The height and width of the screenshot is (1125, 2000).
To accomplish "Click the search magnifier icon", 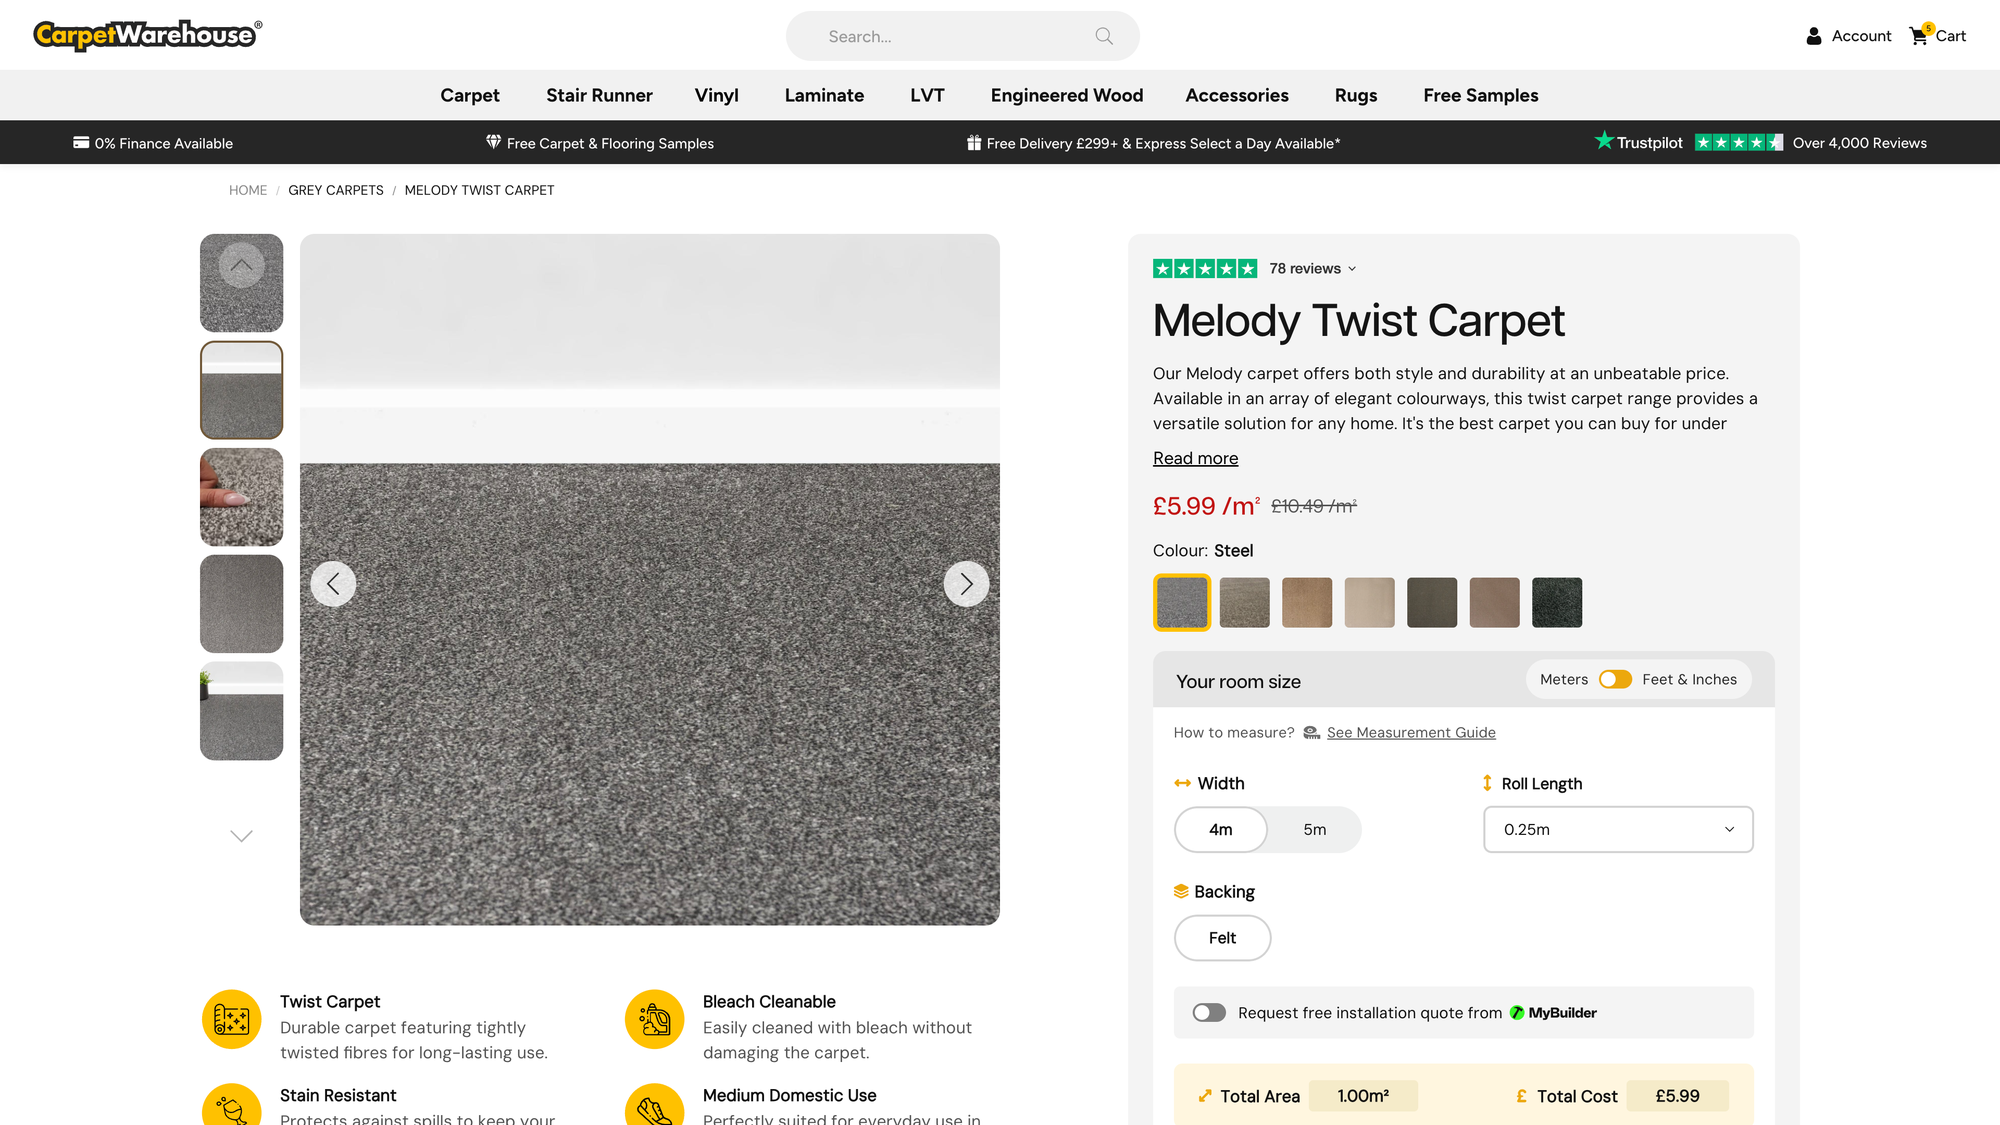I will pos(1104,36).
